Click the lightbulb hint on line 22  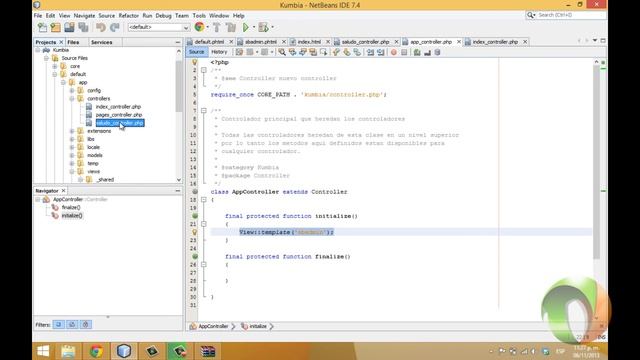coord(195,232)
